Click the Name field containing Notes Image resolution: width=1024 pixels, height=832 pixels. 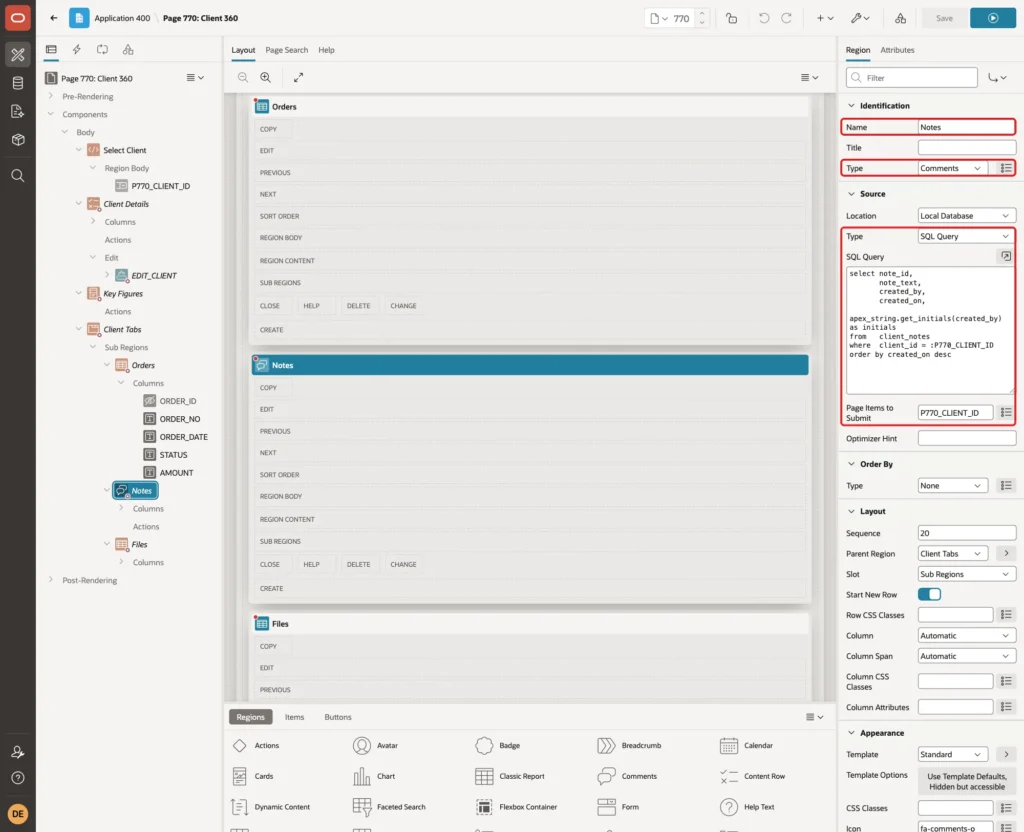coord(966,127)
